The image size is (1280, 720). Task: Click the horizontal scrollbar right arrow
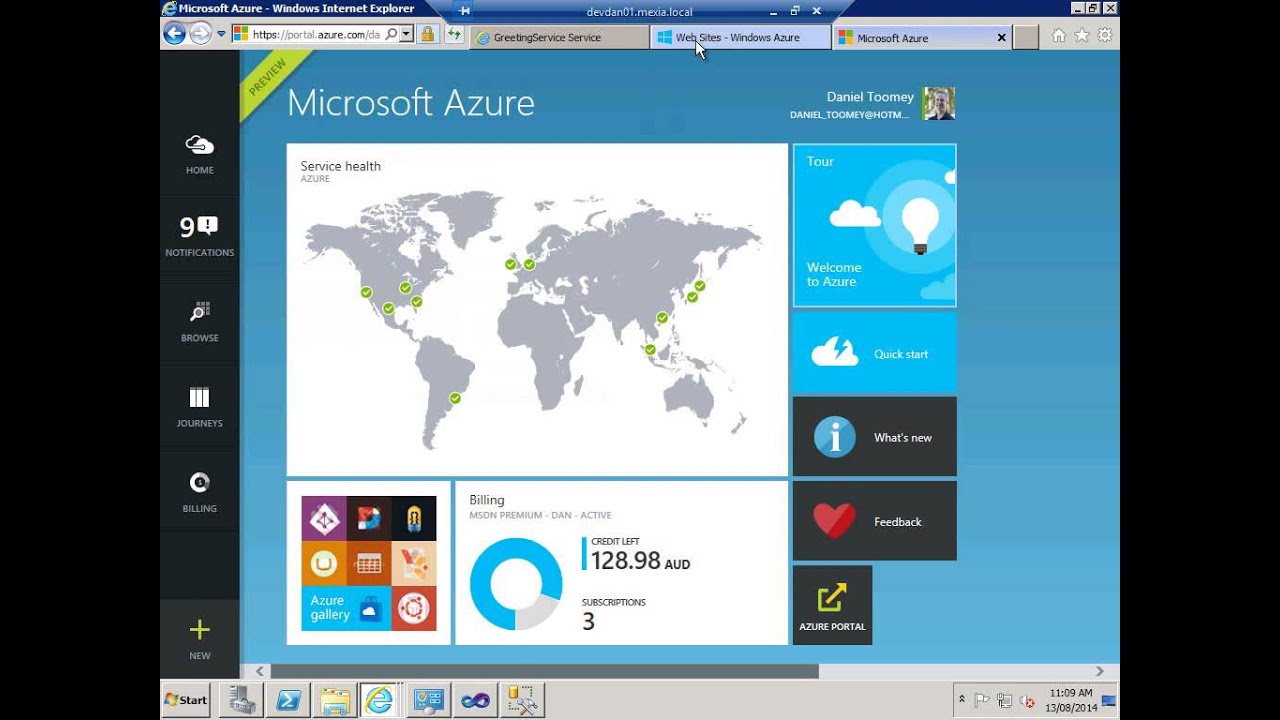1100,671
